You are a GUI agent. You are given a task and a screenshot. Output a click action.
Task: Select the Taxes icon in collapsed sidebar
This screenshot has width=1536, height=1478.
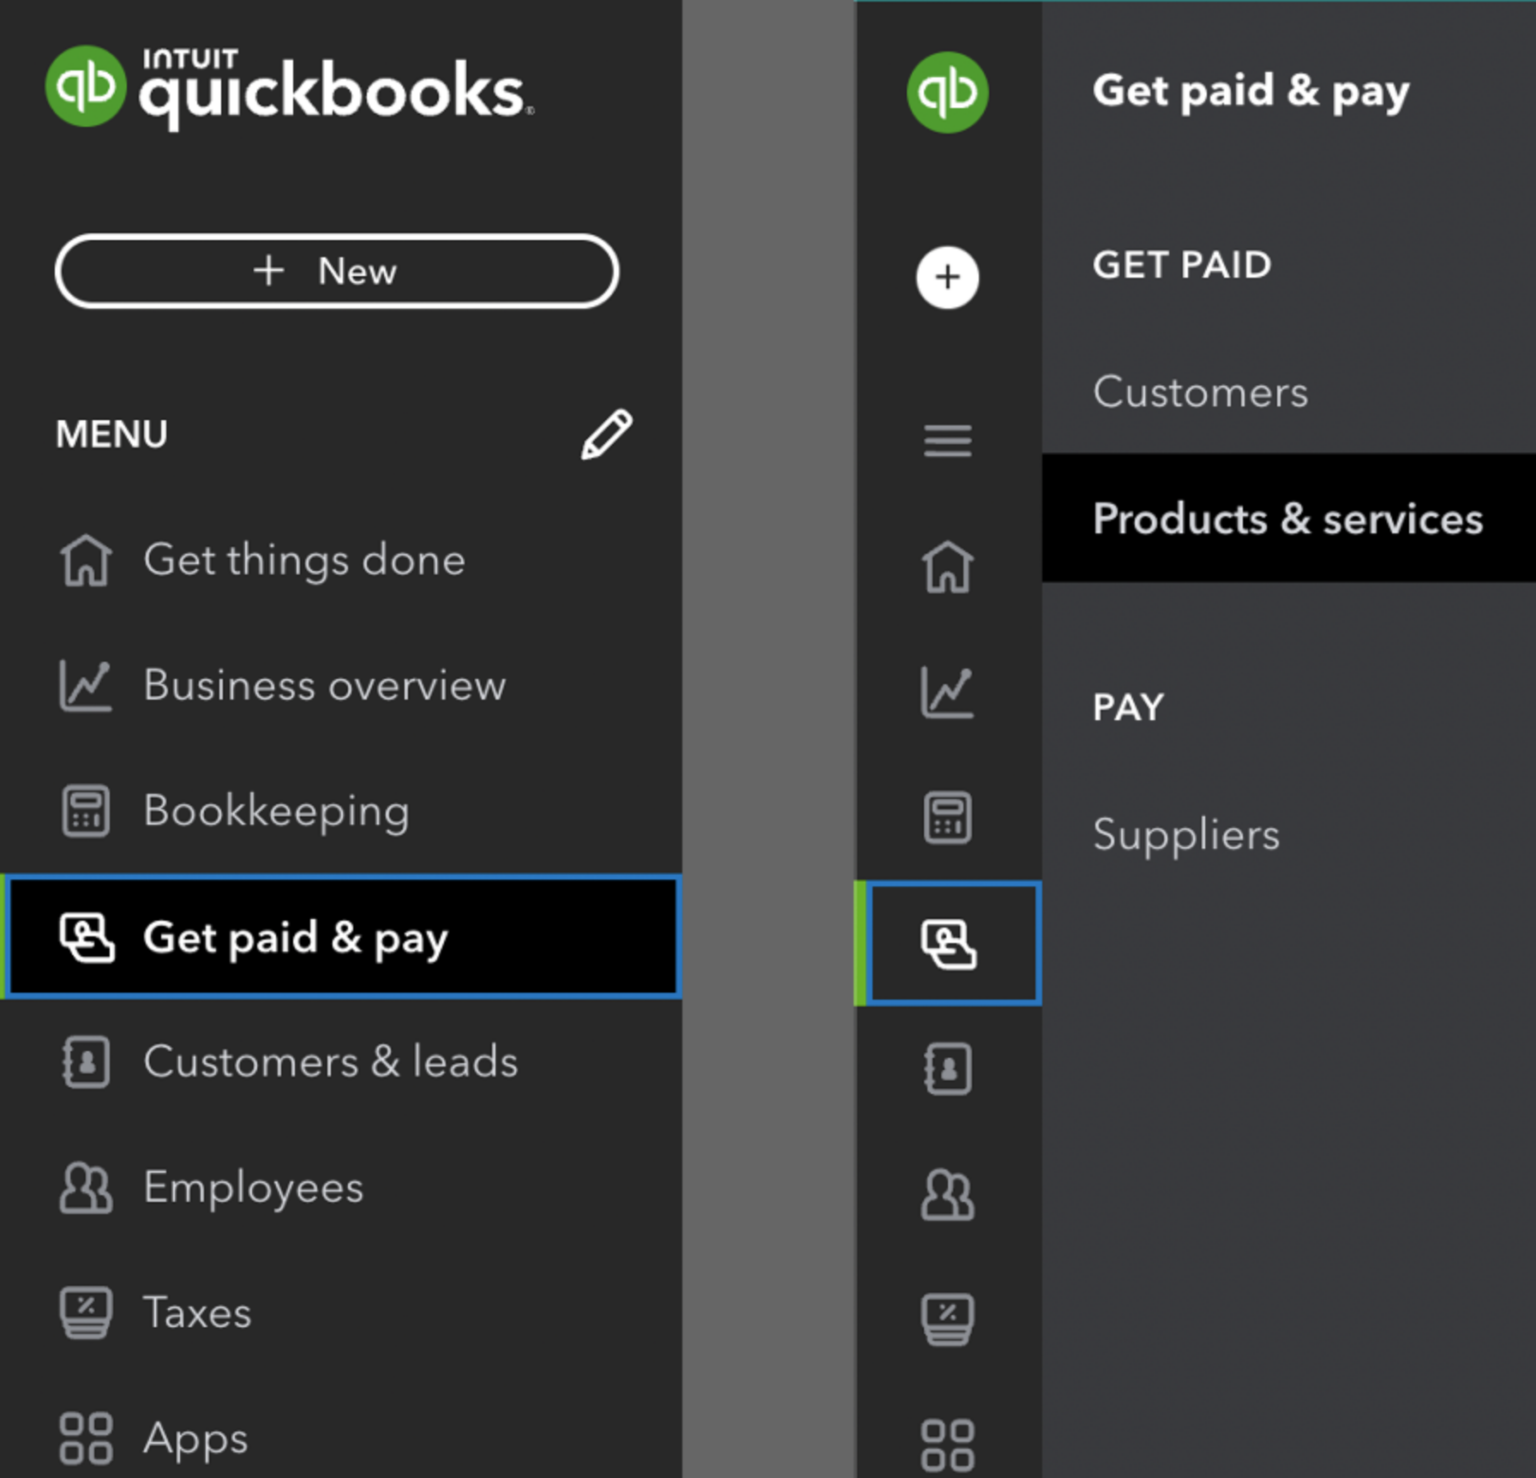[x=947, y=1319]
